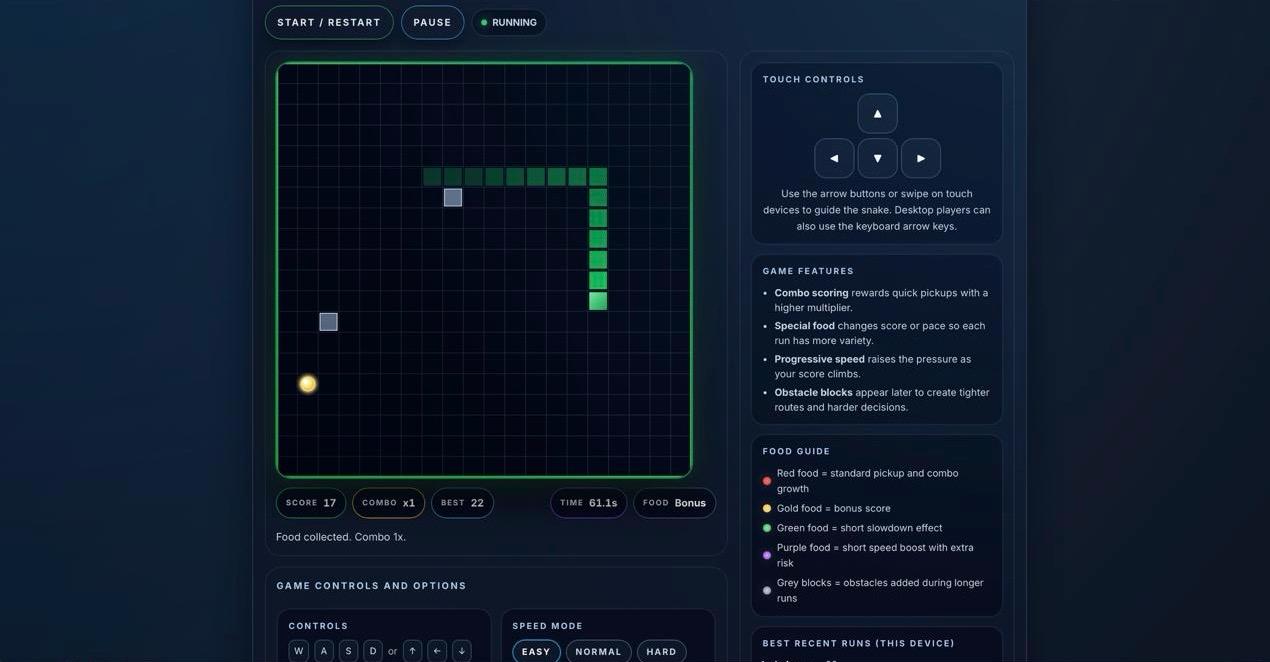The image size is (1270, 662).
Task: Tap the left arrow touch control
Action: 834,158
